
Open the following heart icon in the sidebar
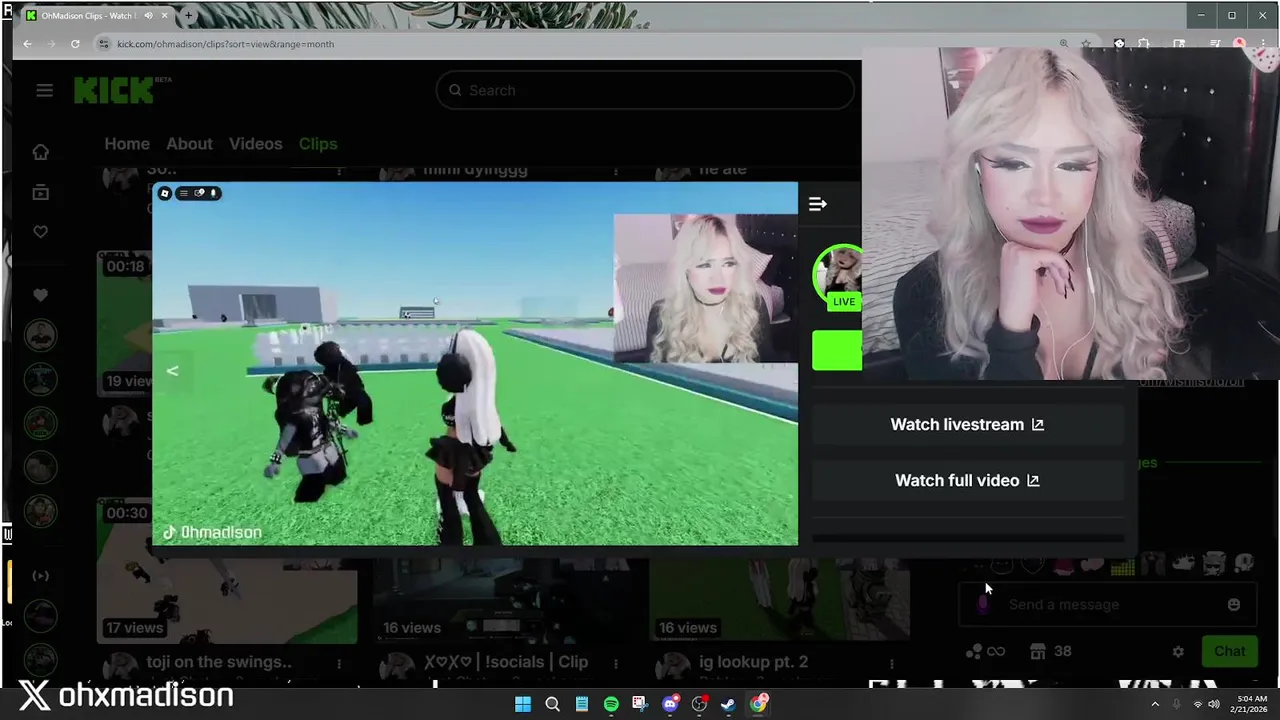[x=40, y=232]
